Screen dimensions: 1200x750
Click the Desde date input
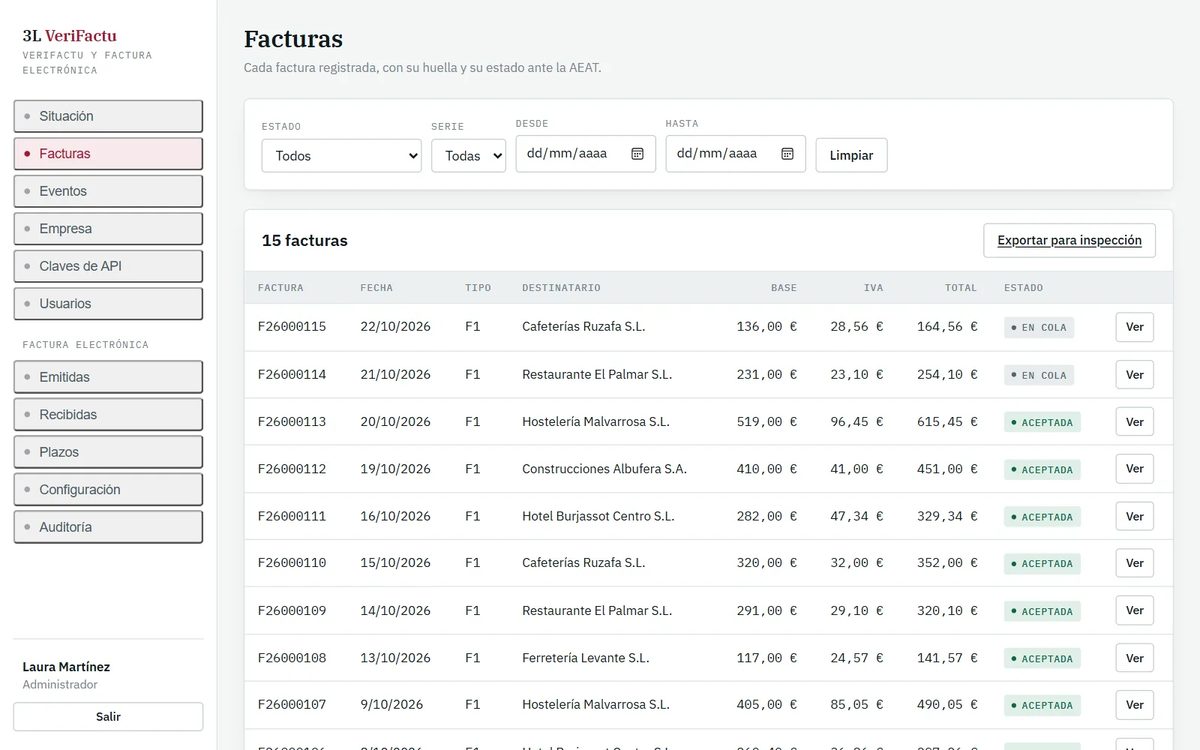coord(586,154)
